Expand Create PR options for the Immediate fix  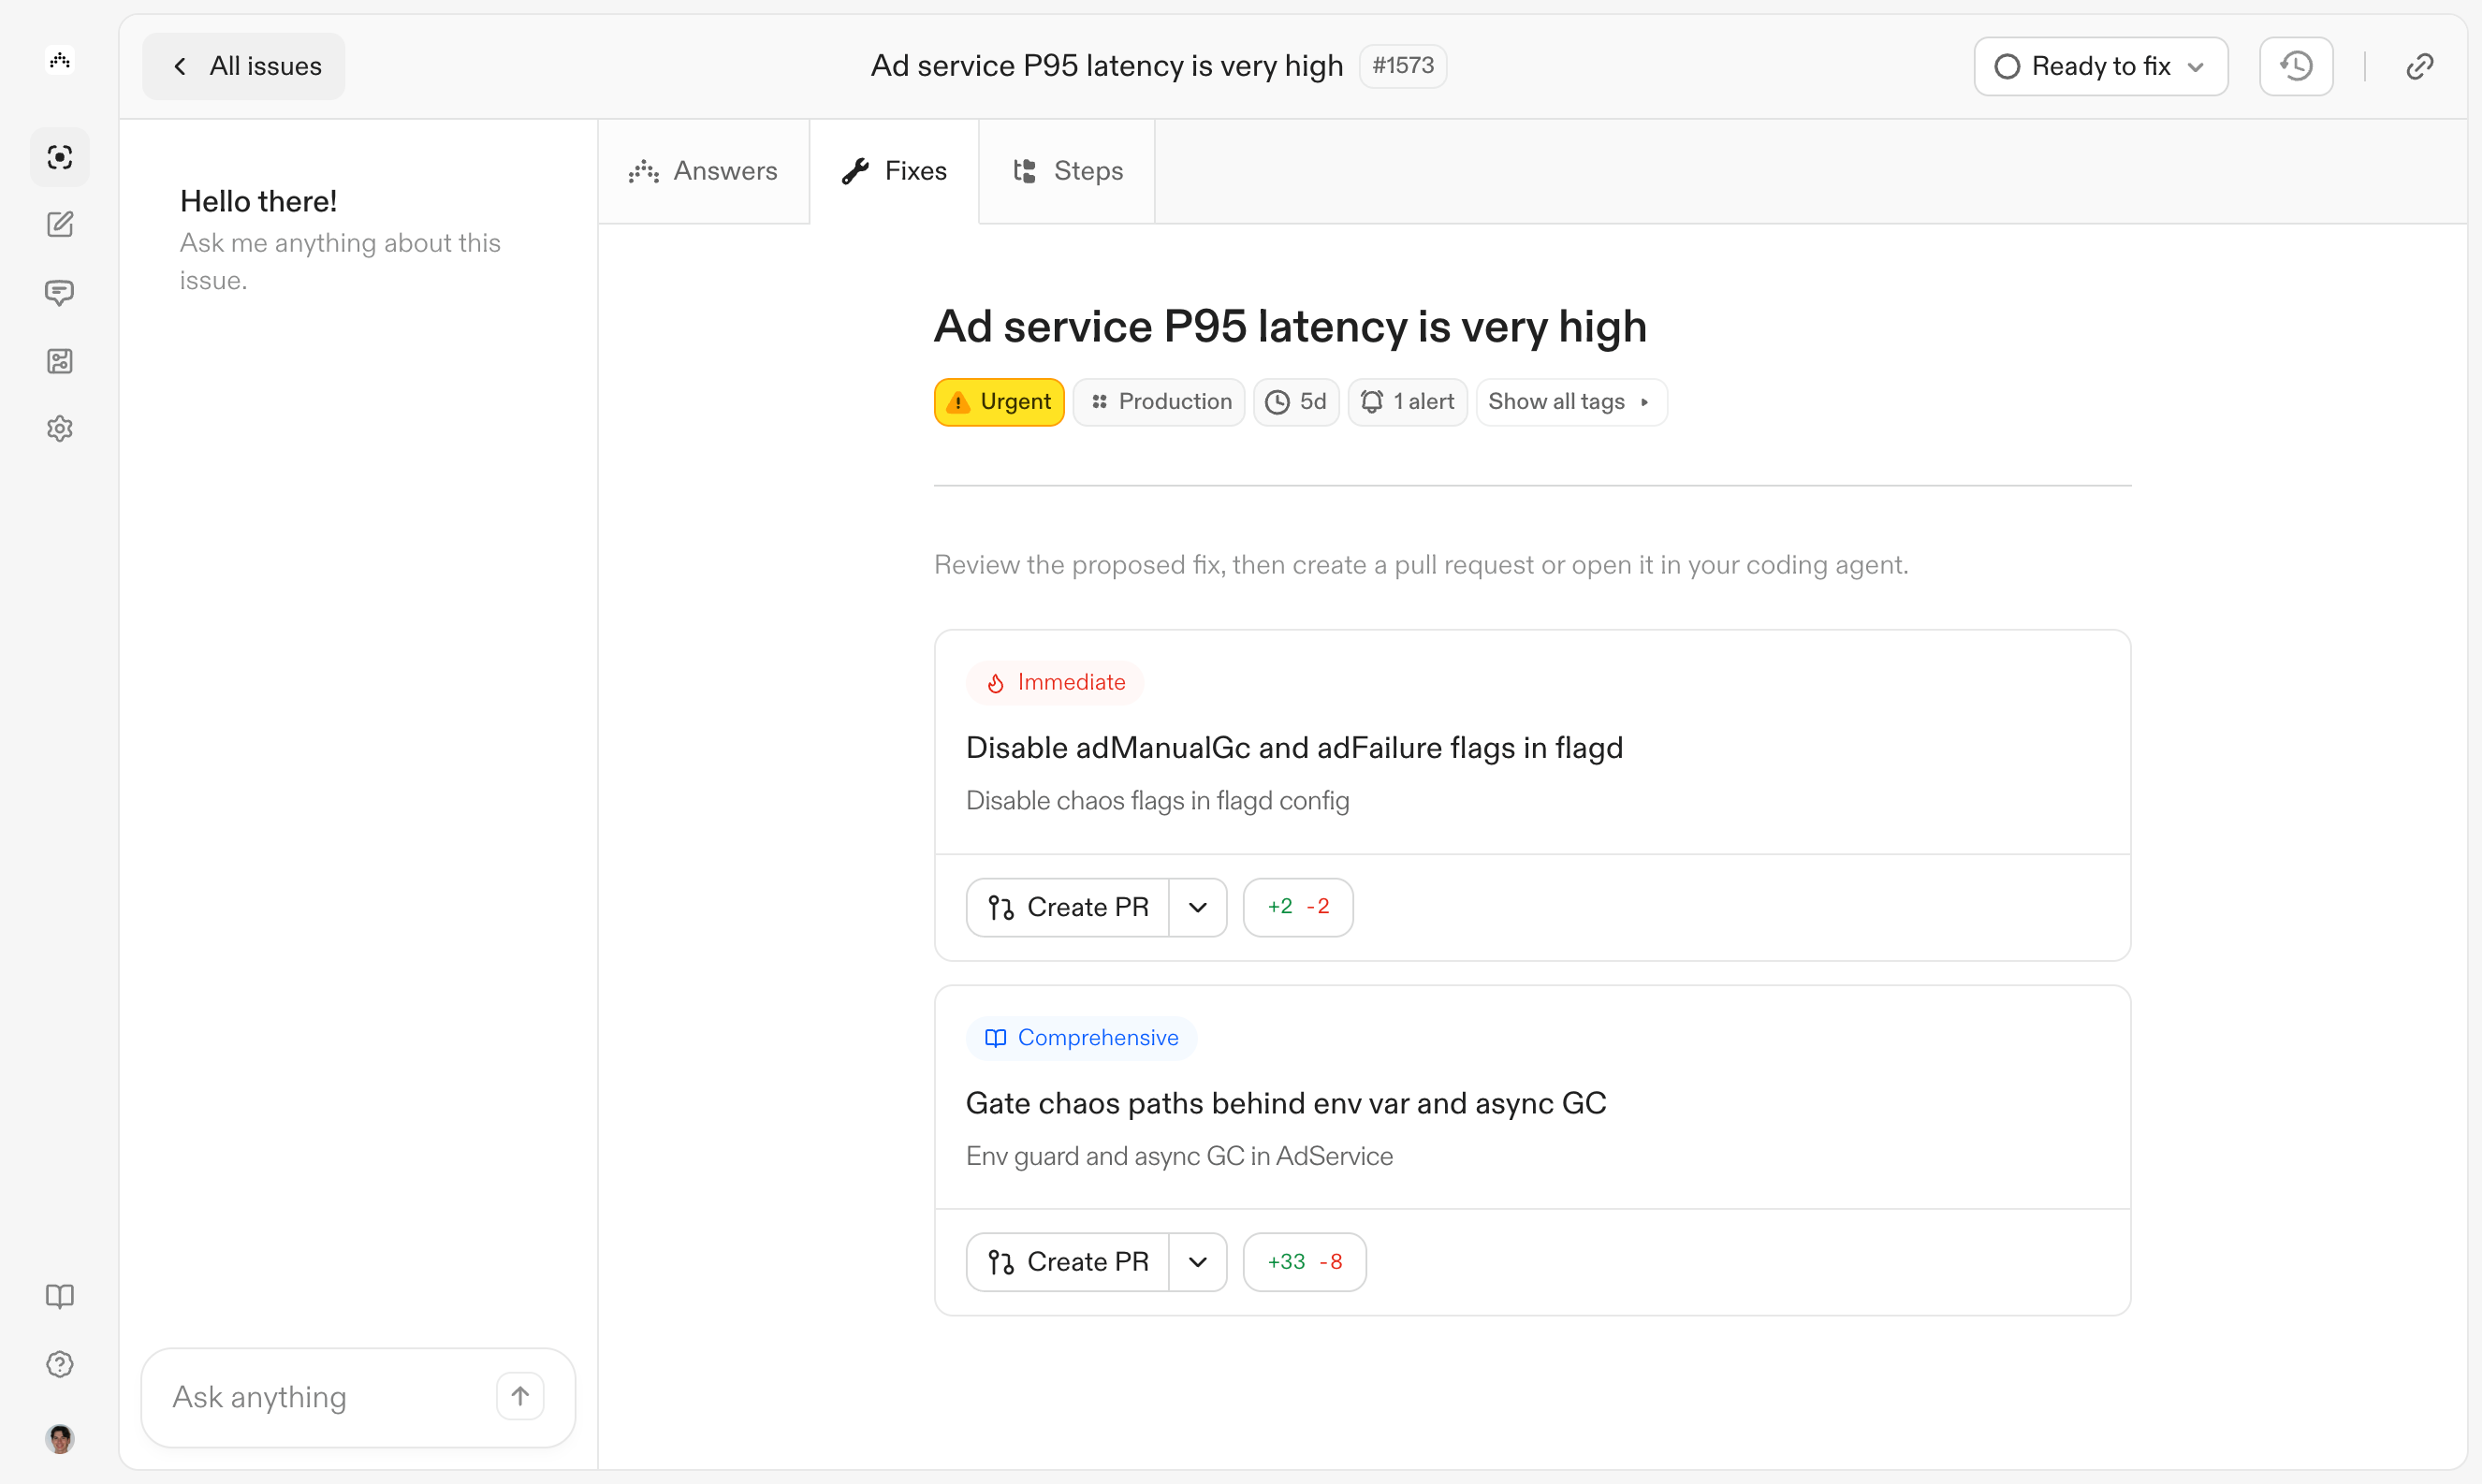click(x=1197, y=907)
